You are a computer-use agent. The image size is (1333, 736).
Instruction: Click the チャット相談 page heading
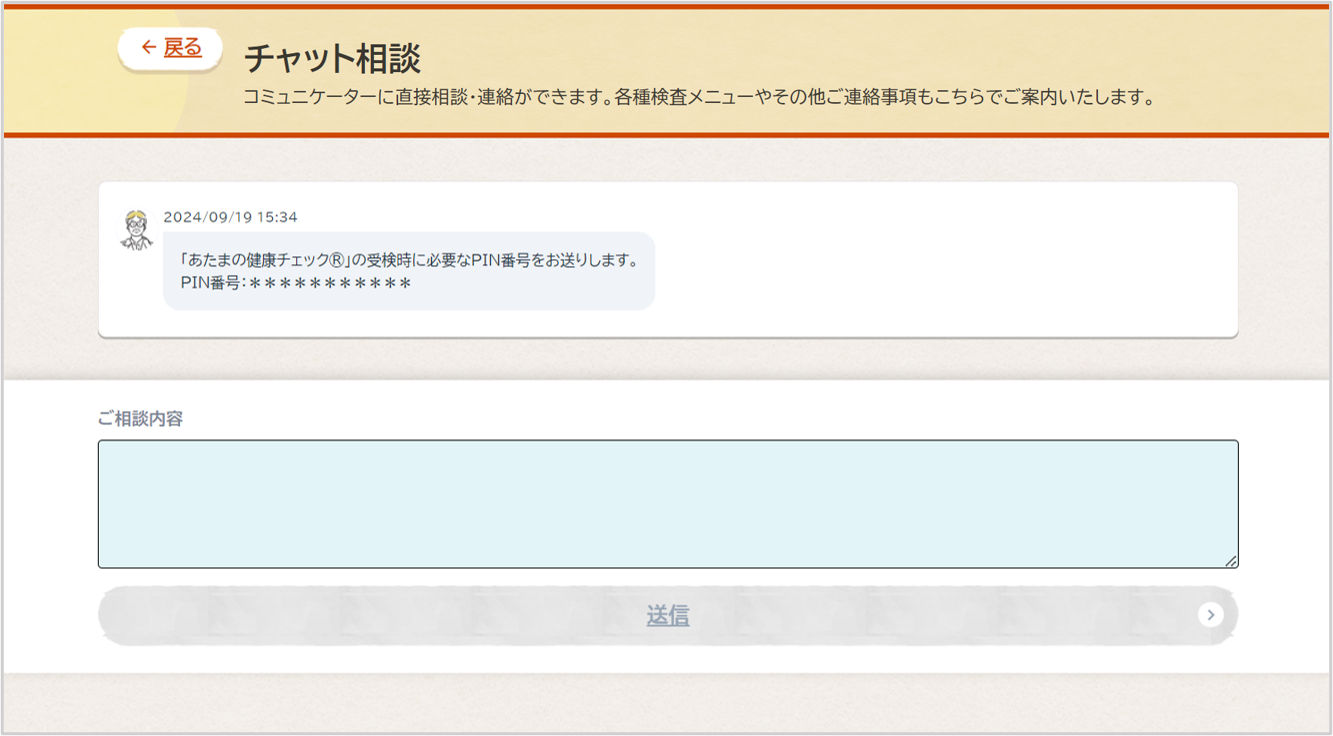pos(332,59)
